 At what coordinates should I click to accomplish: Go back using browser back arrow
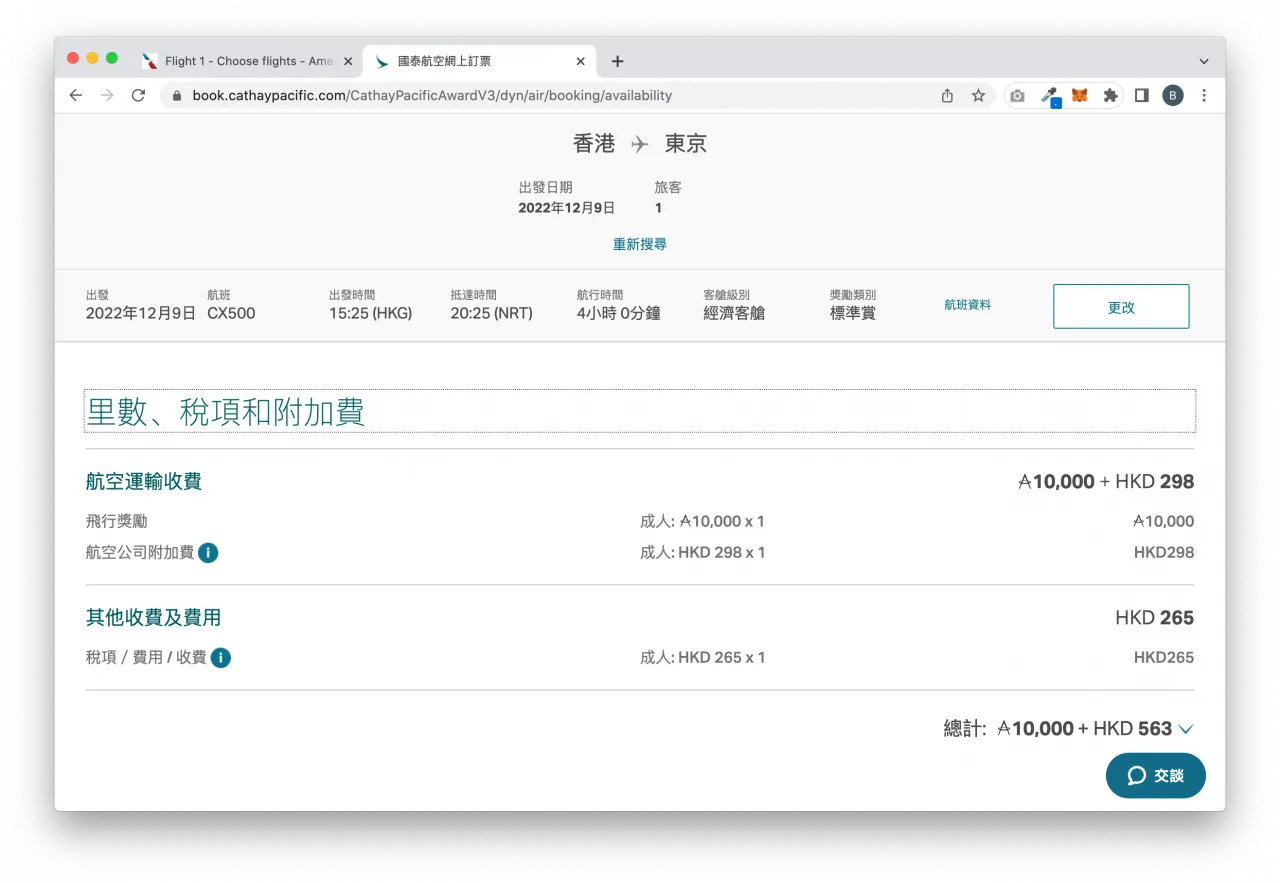[76, 95]
